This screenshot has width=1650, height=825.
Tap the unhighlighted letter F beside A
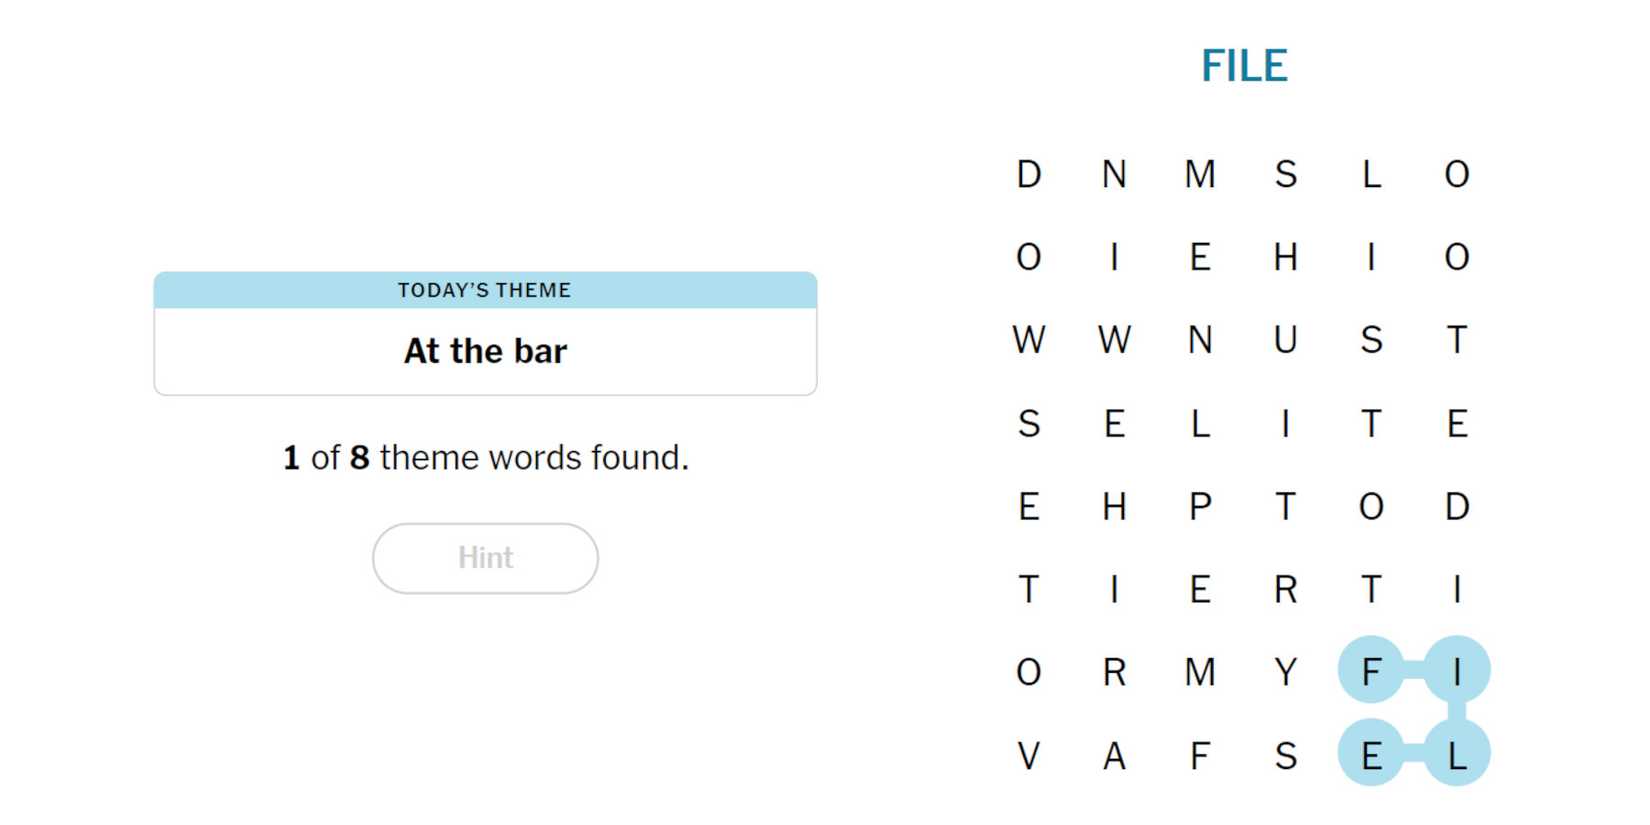[1200, 756]
